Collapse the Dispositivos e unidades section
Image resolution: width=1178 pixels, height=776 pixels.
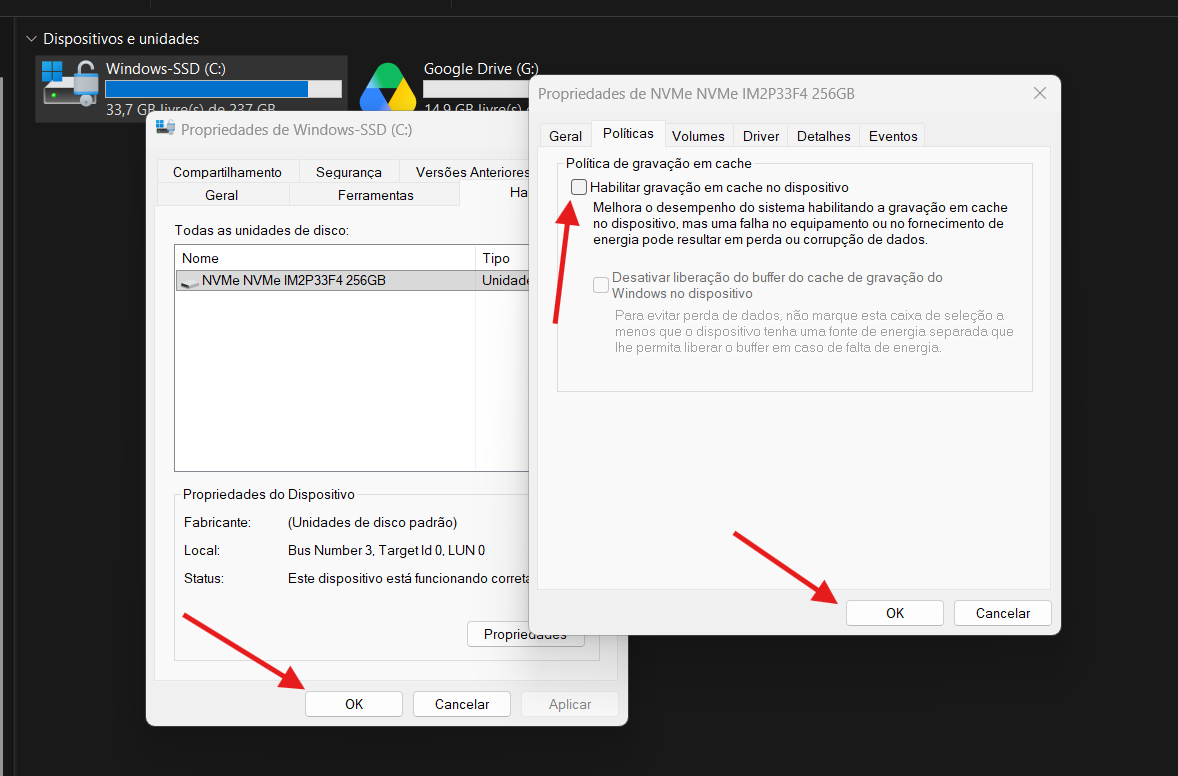click(32, 38)
